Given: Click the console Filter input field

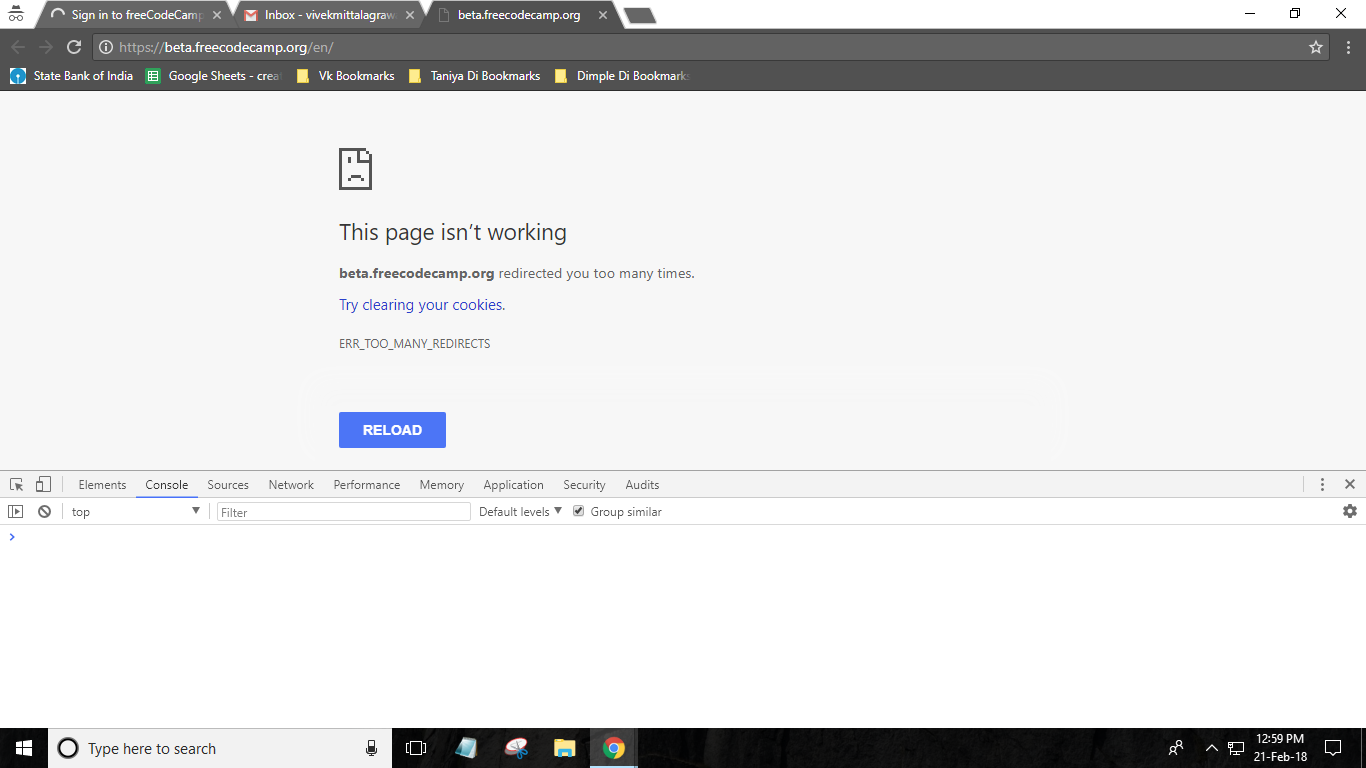Looking at the screenshot, I should (344, 511).
